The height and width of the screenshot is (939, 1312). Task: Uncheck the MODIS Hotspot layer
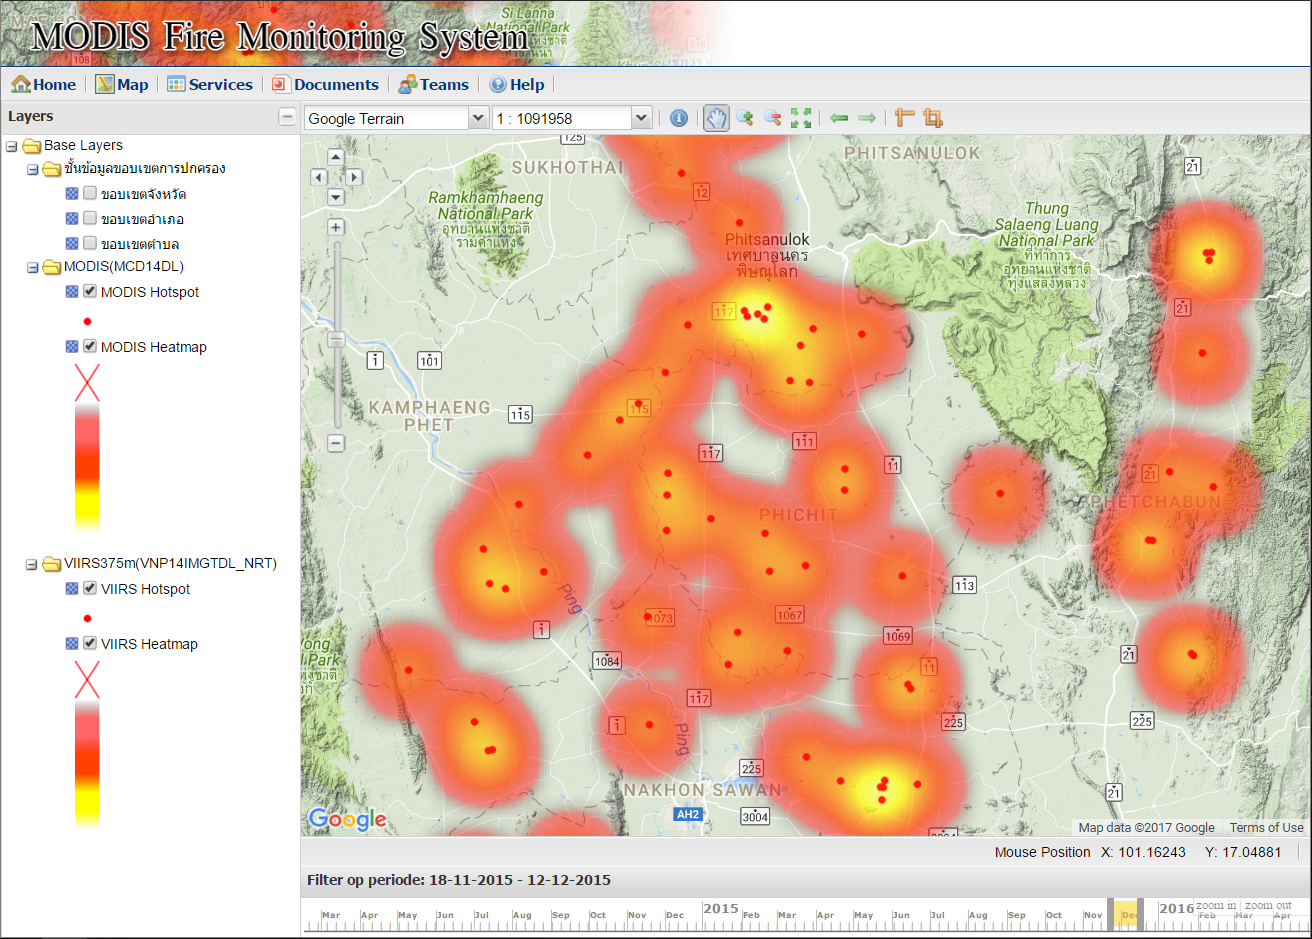click(90, 291)
